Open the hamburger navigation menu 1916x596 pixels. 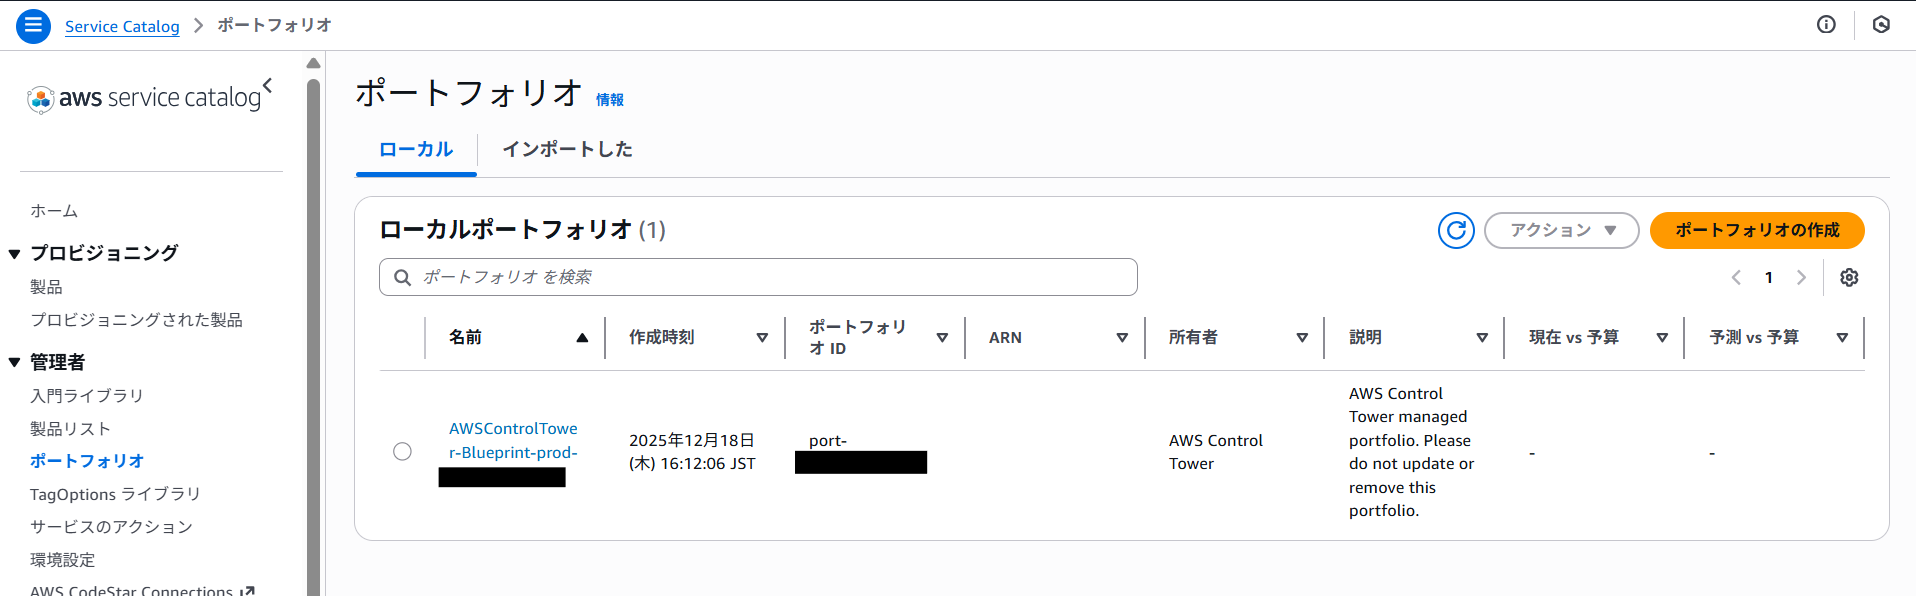point(33,26)
